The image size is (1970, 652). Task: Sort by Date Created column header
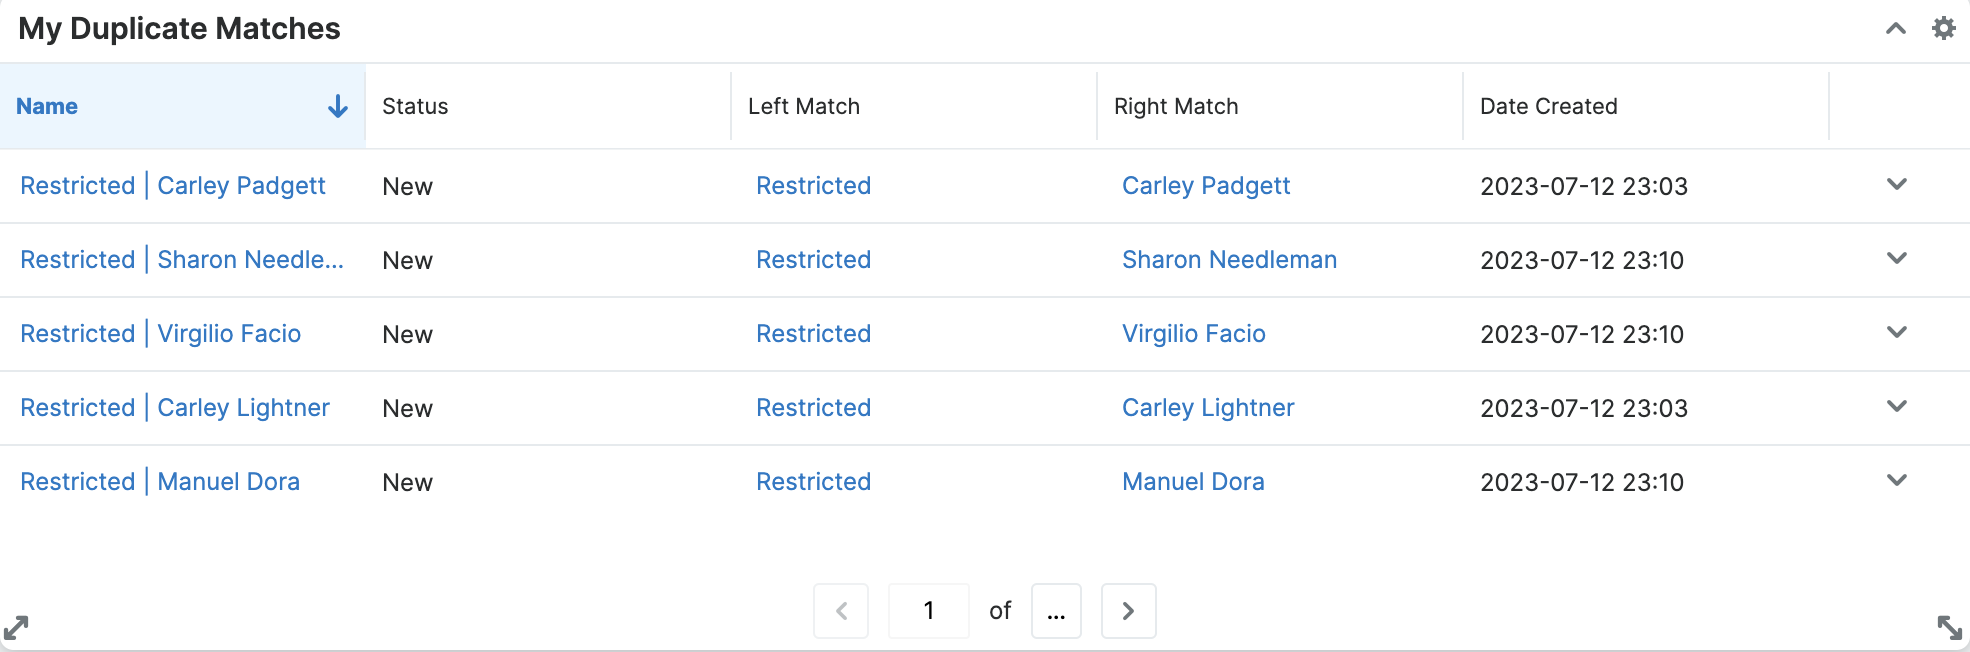point(1548,106)
